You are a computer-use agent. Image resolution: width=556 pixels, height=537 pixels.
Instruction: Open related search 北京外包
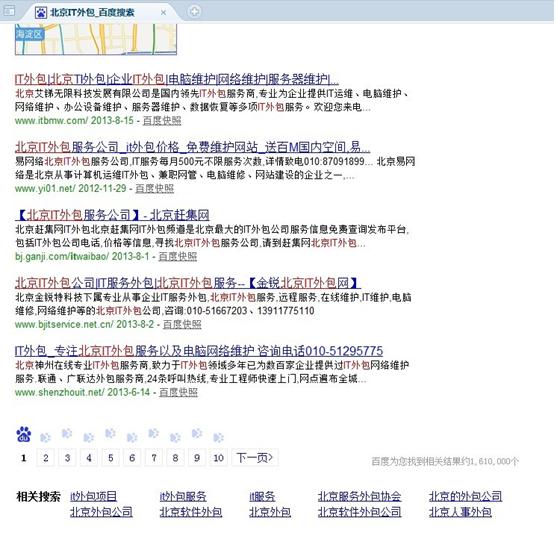(270, 512)
